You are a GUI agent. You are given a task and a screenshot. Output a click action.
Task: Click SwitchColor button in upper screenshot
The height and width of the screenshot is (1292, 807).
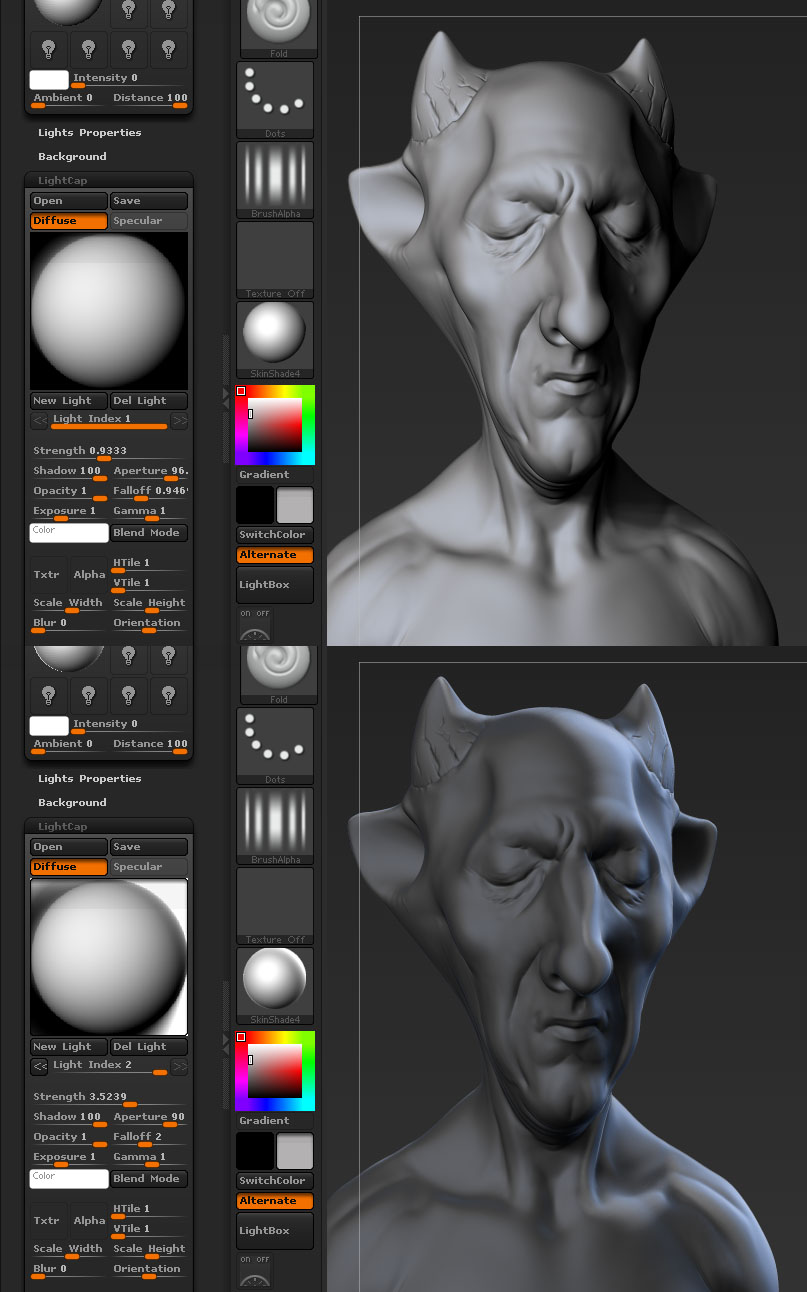(x=275, y=535)
